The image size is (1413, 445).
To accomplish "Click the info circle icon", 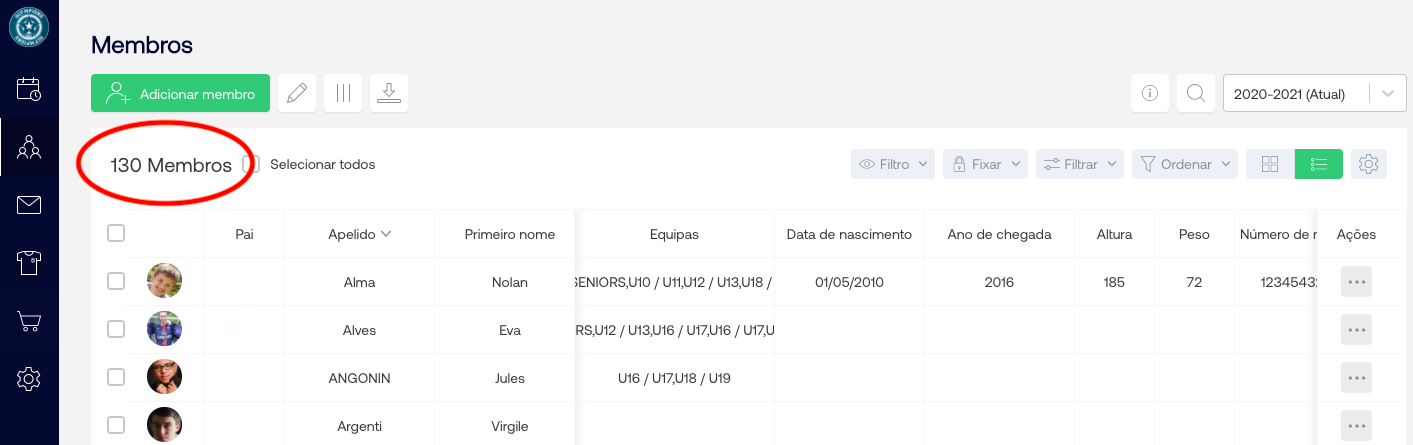I will (x=1150, y=94).
